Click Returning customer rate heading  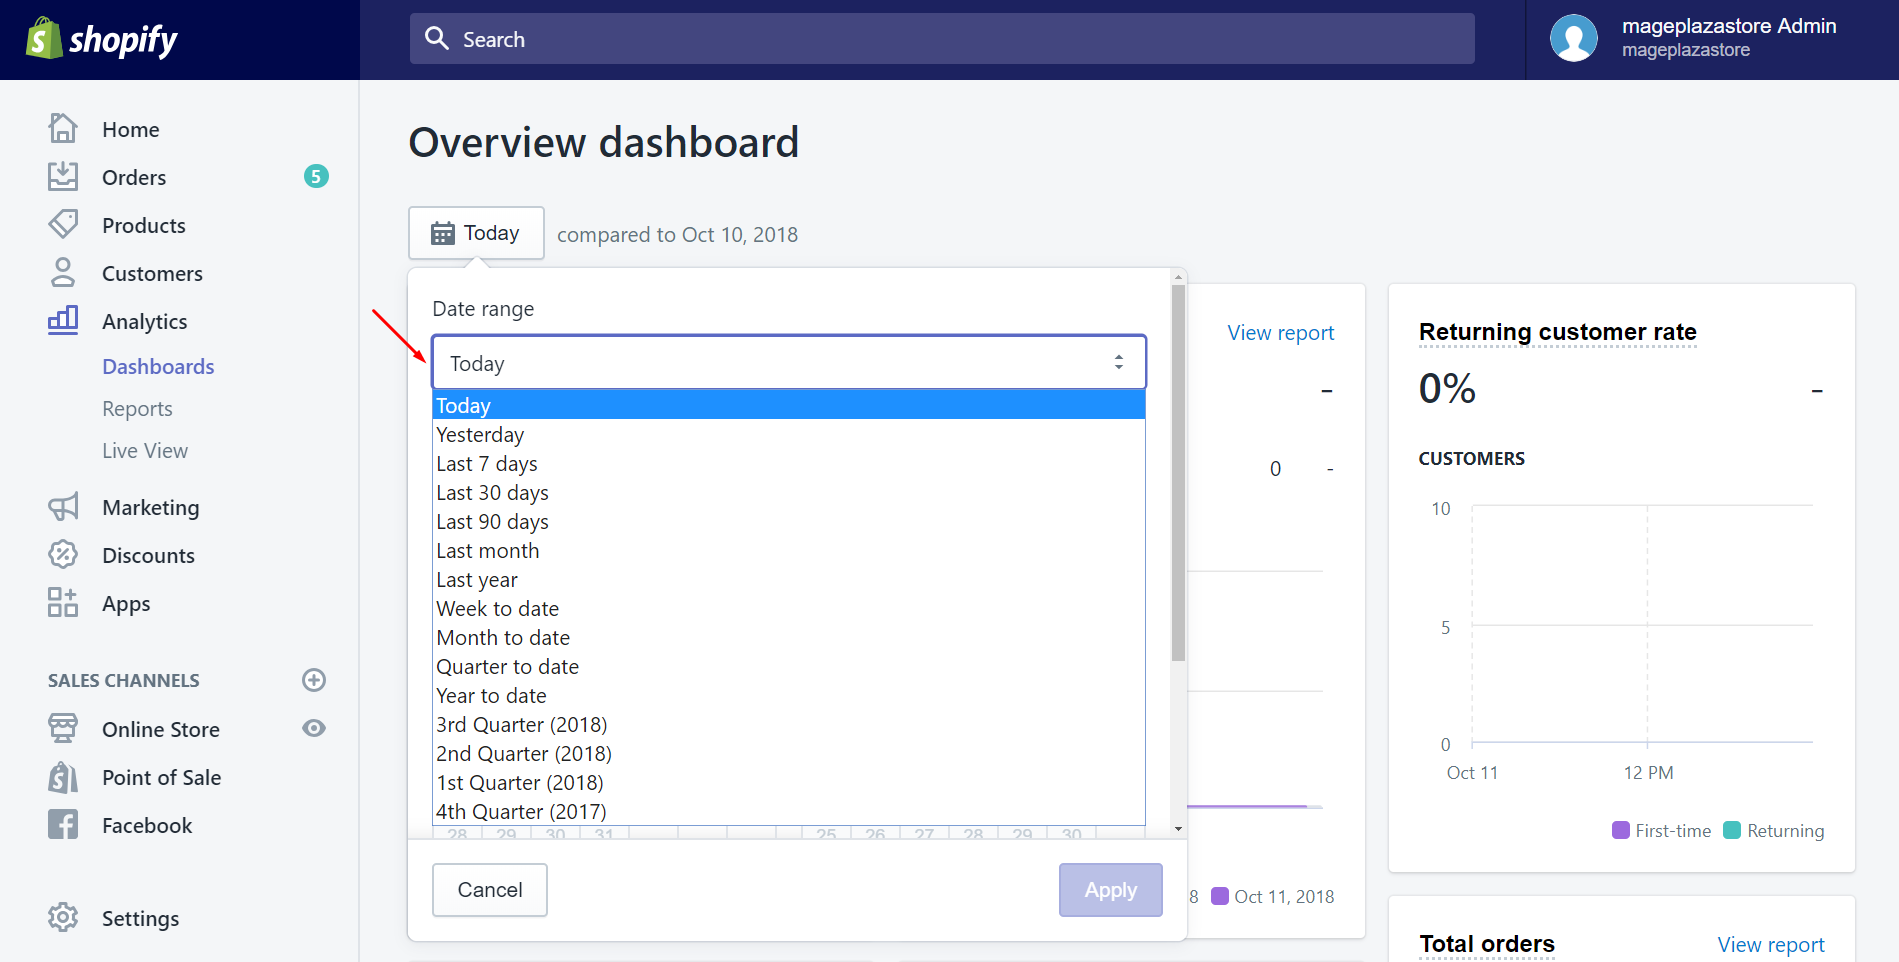[1557, 332]
